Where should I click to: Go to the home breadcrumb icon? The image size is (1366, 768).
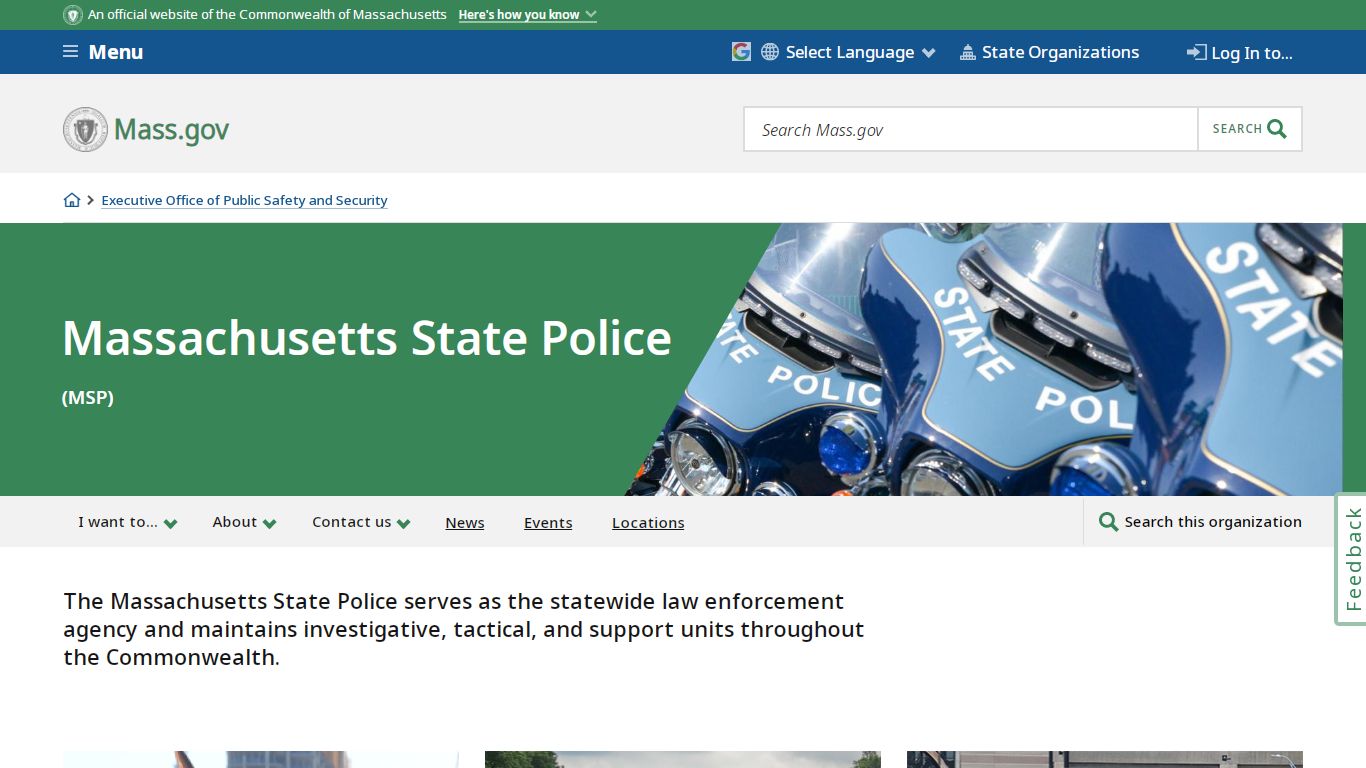click(x=72, y=200)
